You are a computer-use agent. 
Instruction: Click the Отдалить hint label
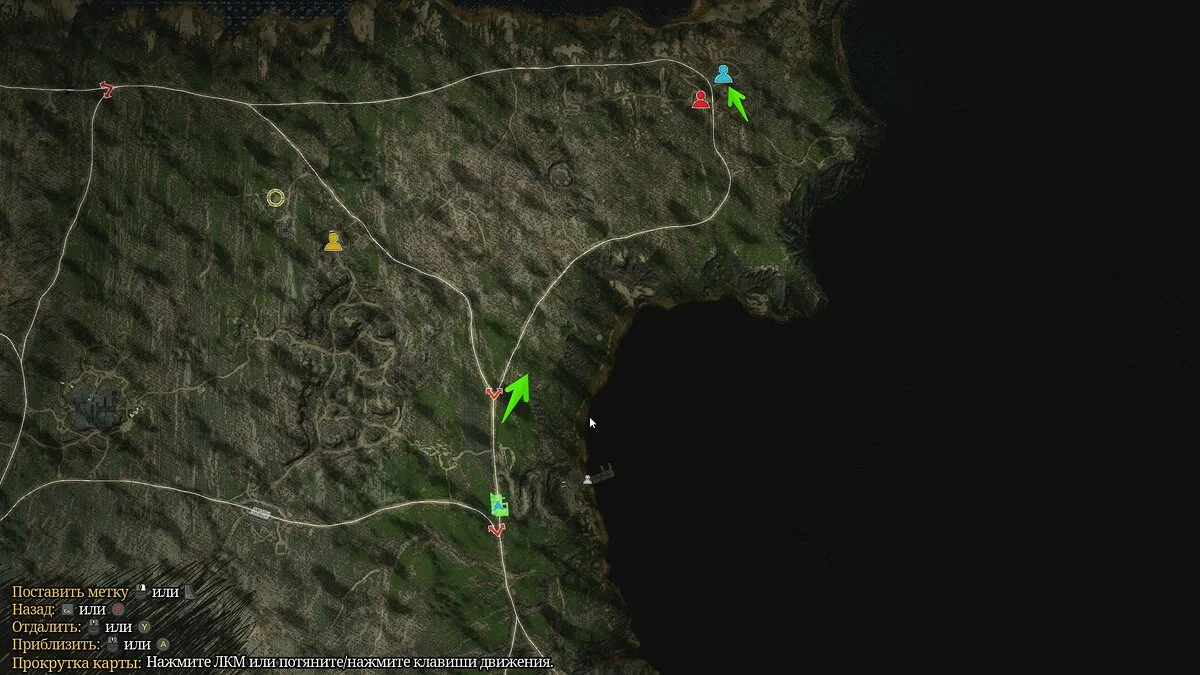pos(47,627)
